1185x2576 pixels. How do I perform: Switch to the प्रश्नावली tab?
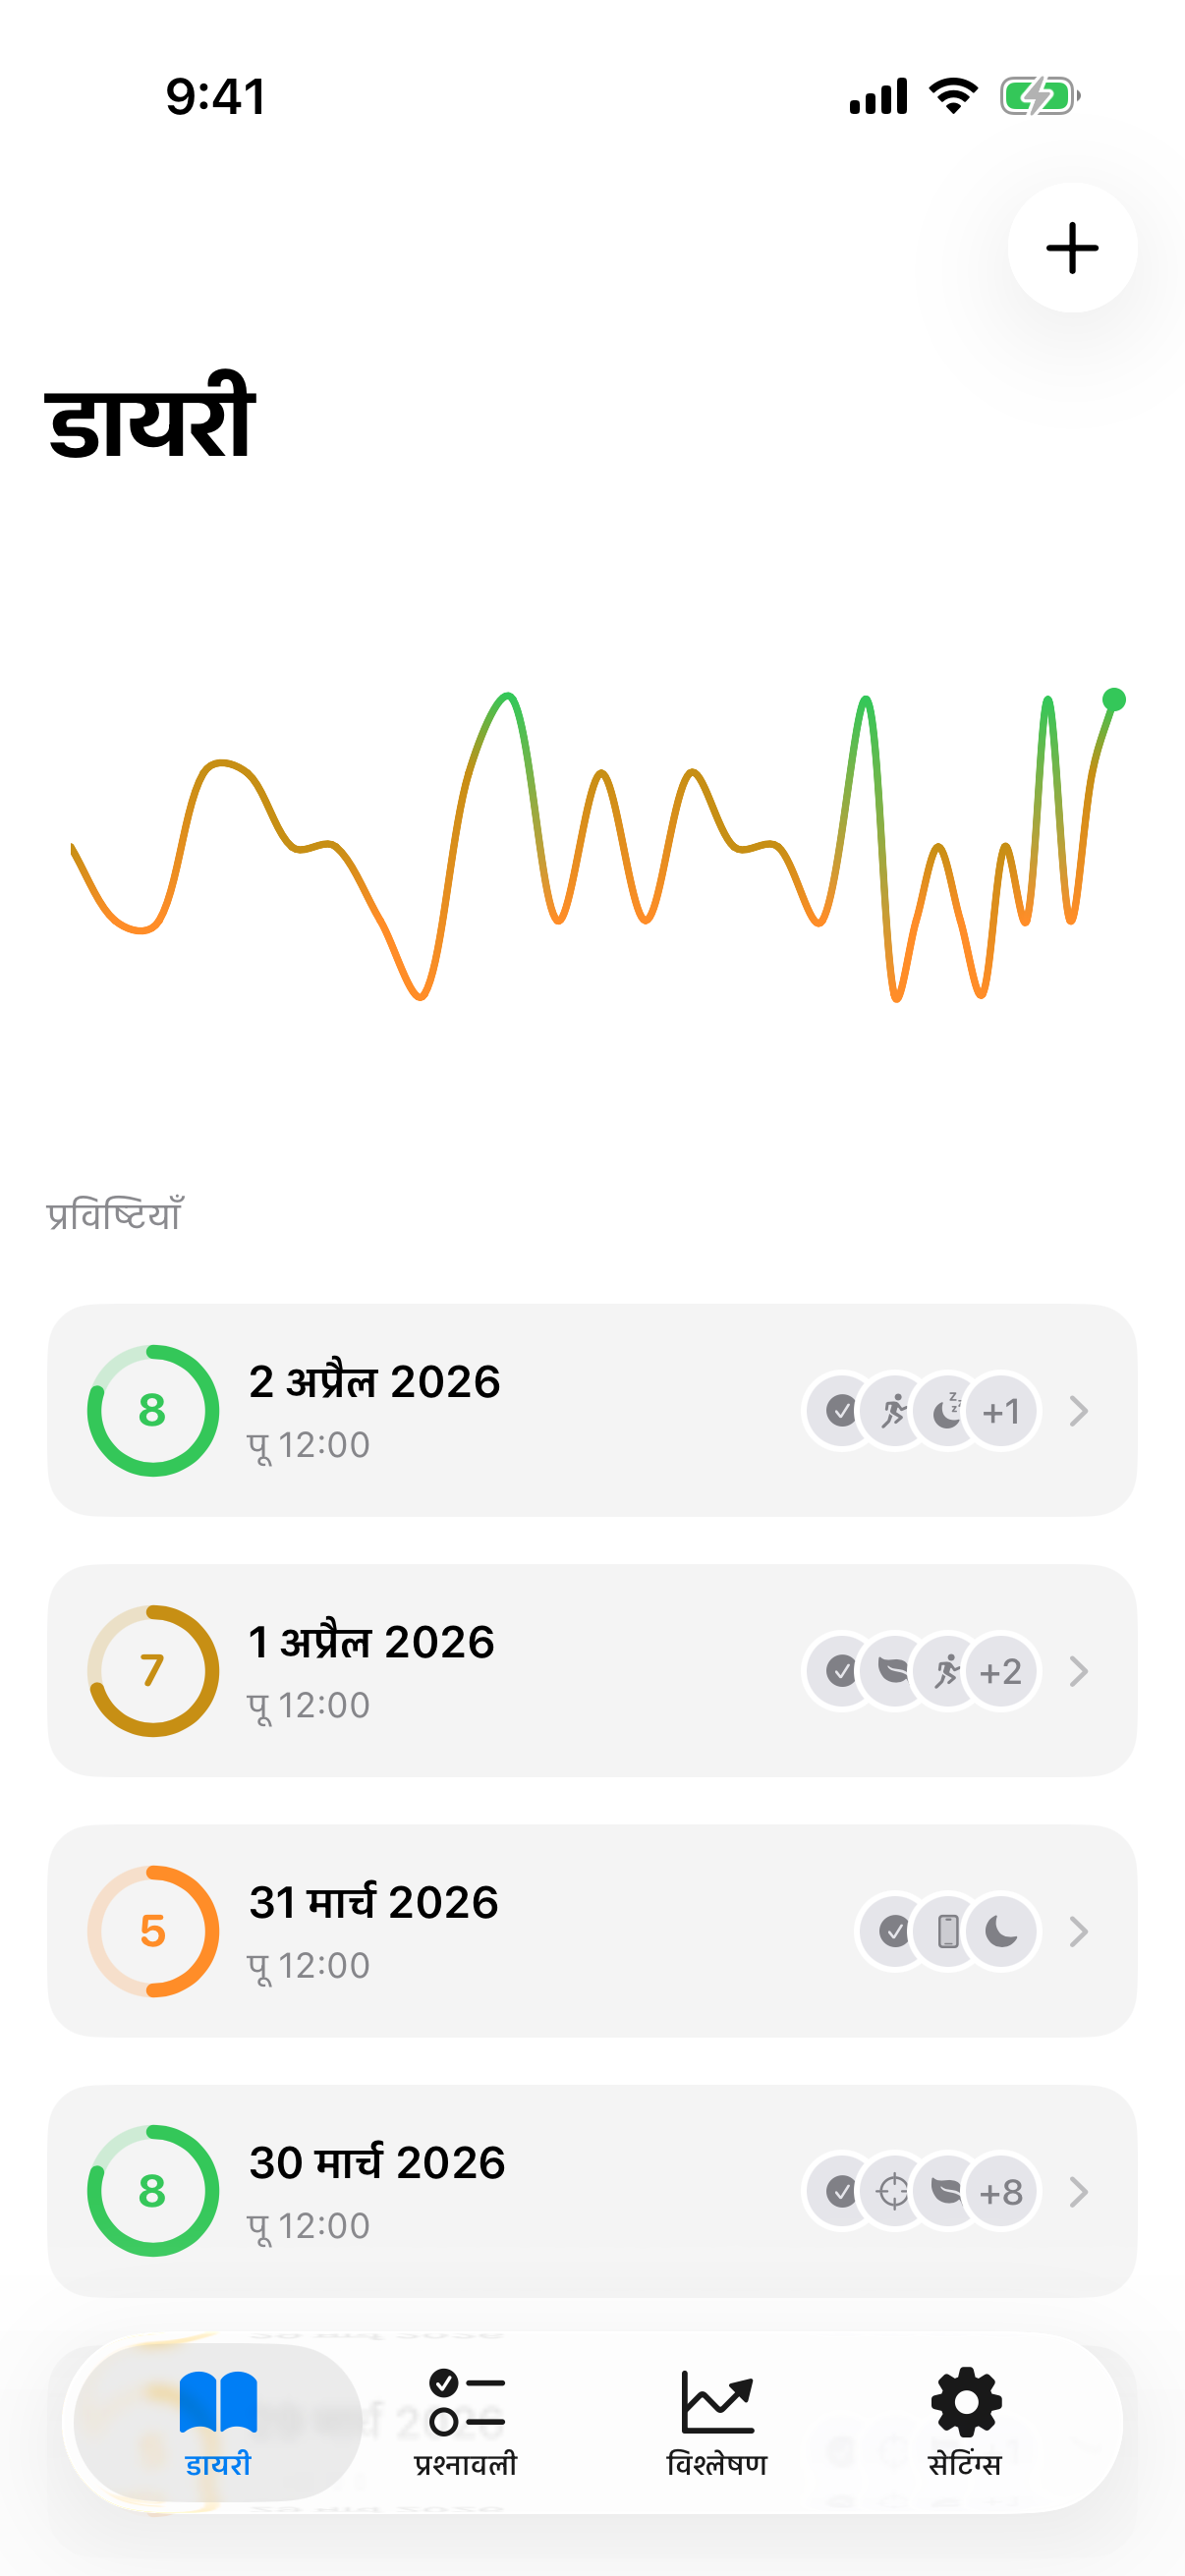466,2421
